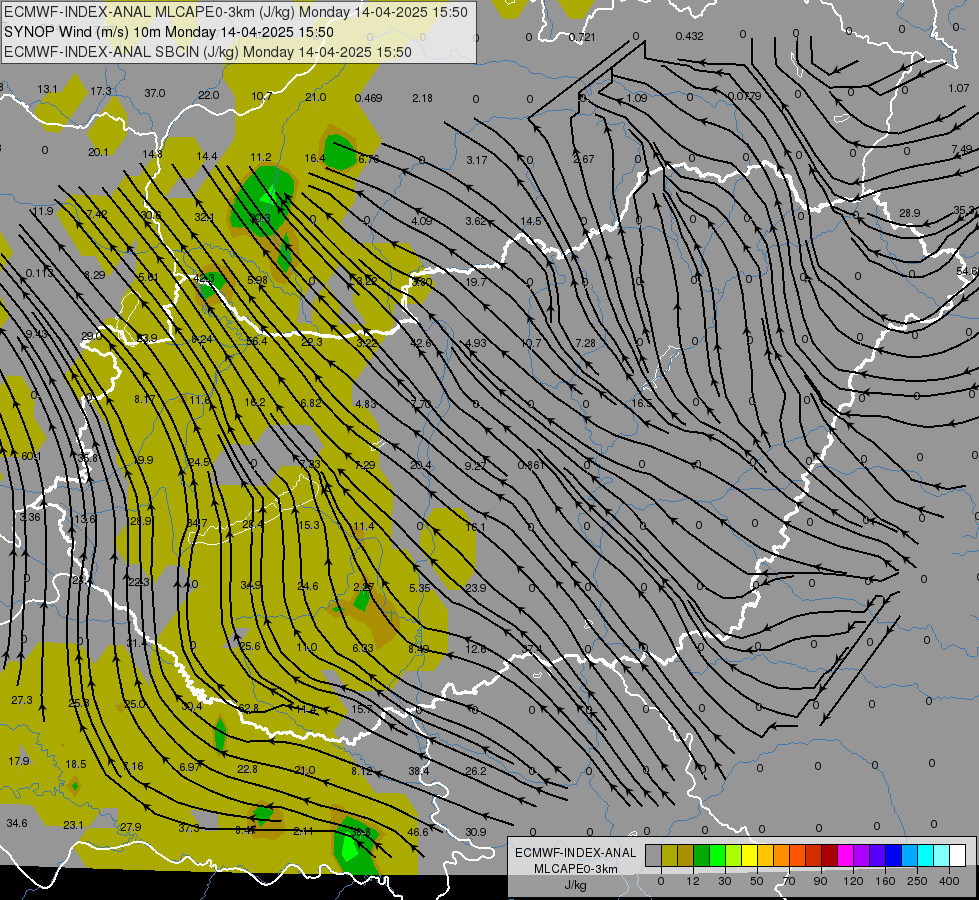
Task: Click the SYNOP Wind 10m header line
Action: click(169, 32)
